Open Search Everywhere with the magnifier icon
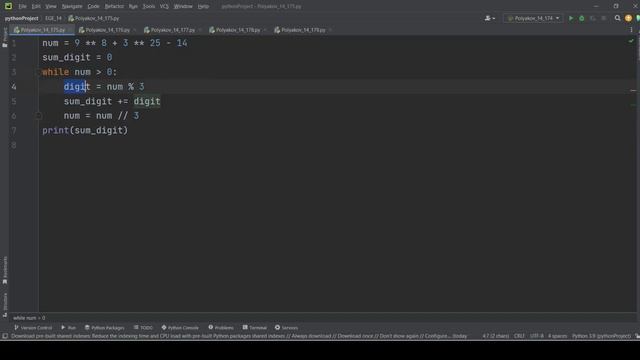This screenshot has width=640, height=360. pos(618,18)
